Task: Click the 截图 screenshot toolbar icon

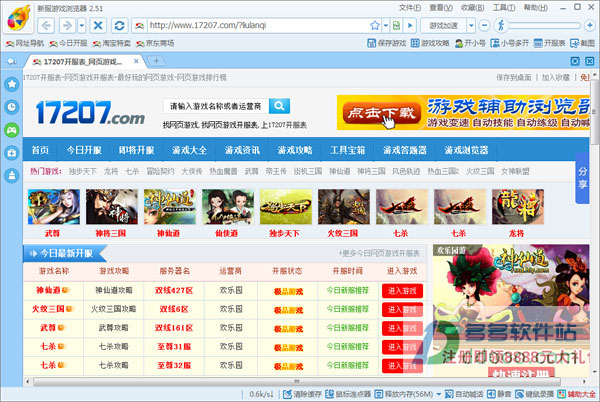Action: pyautogui.click(x=582, y=43)
